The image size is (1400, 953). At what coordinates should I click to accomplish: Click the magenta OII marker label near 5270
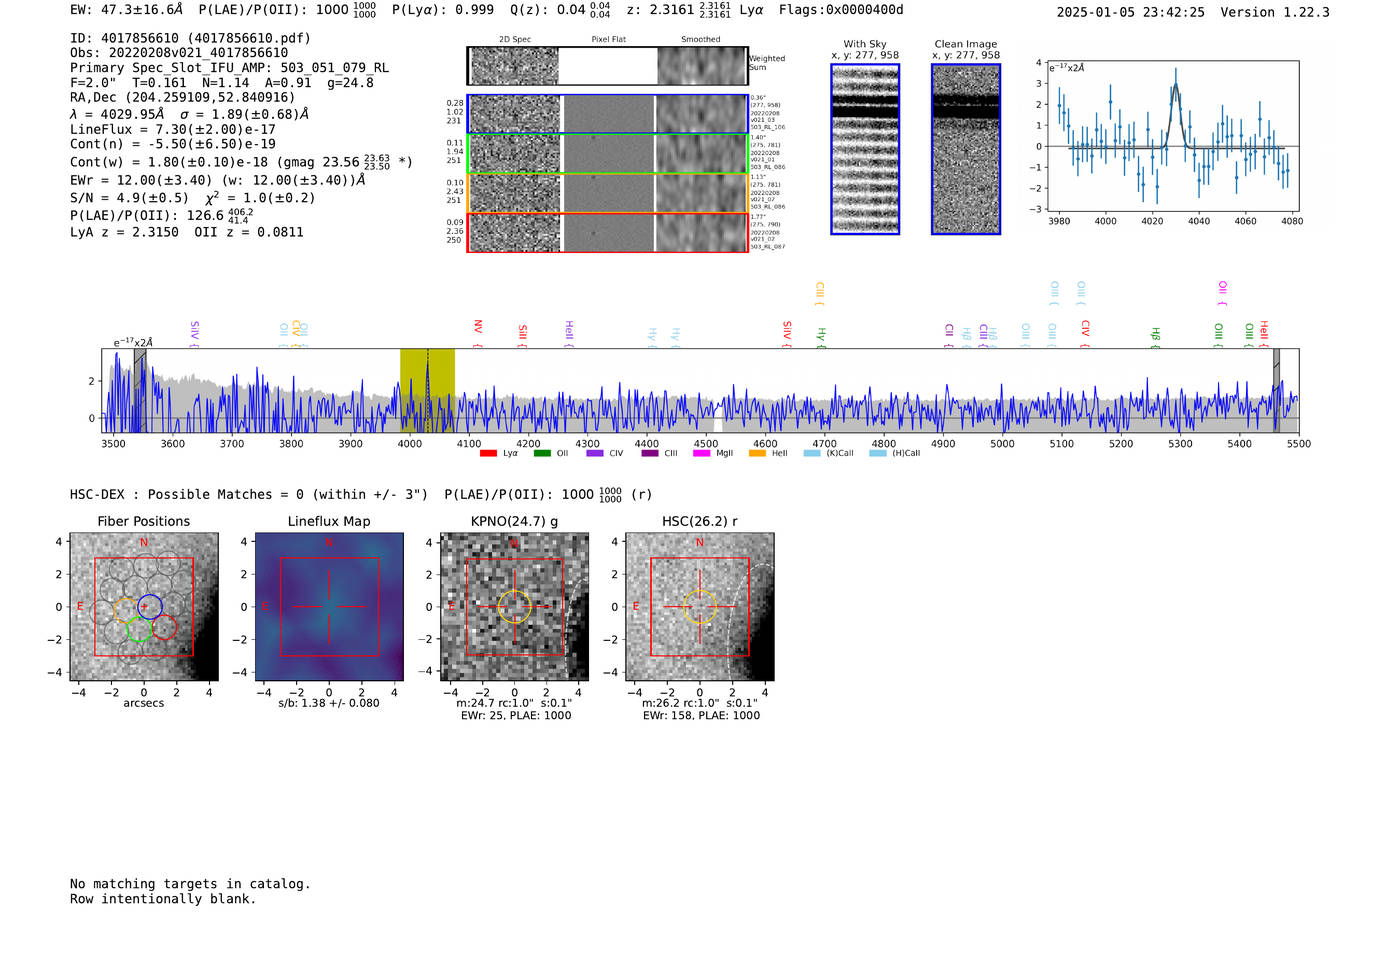(1222, 292)
